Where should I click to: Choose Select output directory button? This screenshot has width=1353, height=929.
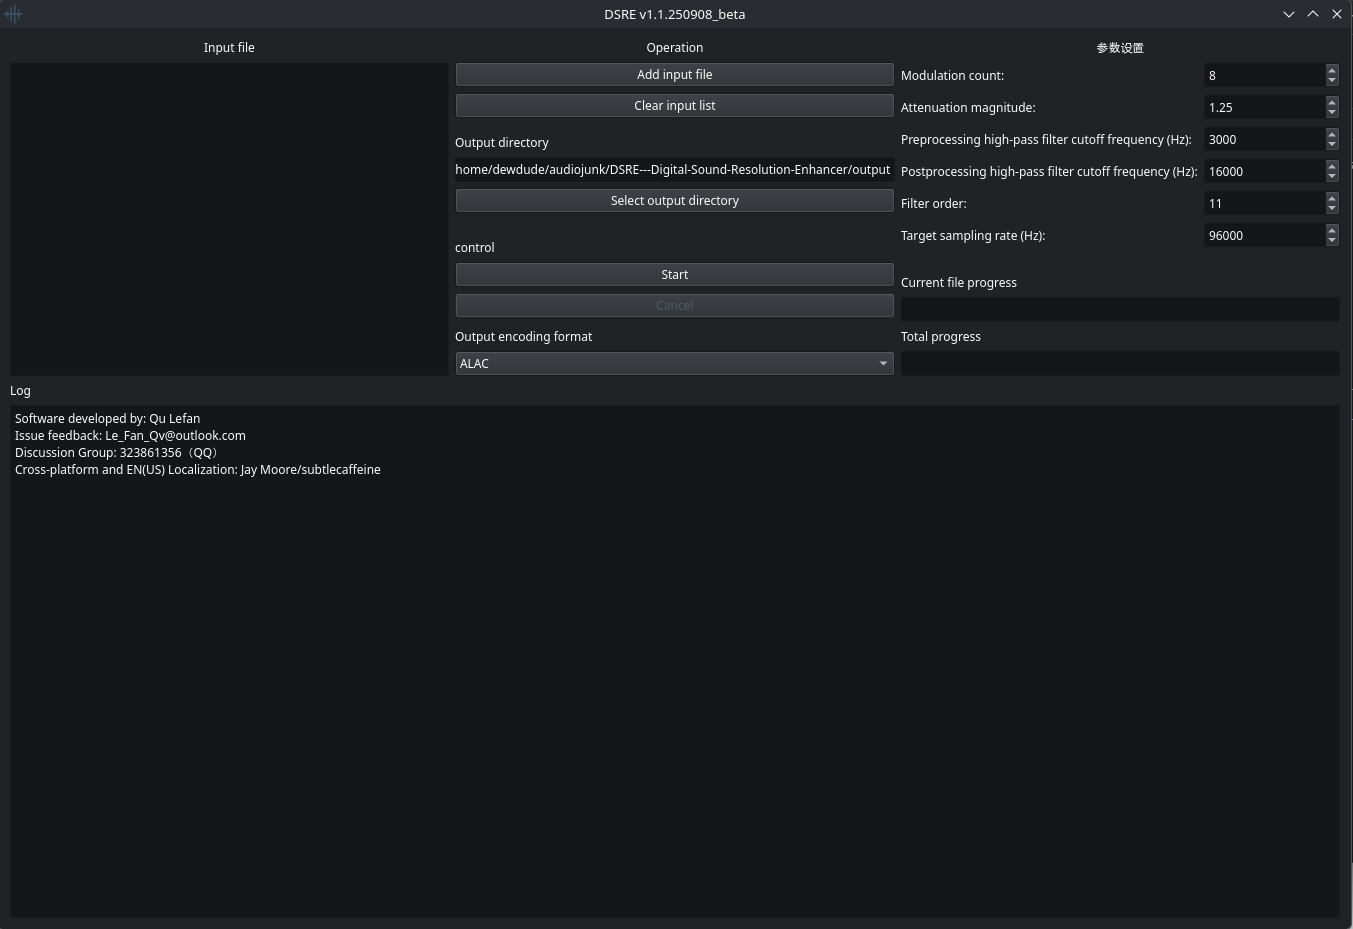point(674,201)
